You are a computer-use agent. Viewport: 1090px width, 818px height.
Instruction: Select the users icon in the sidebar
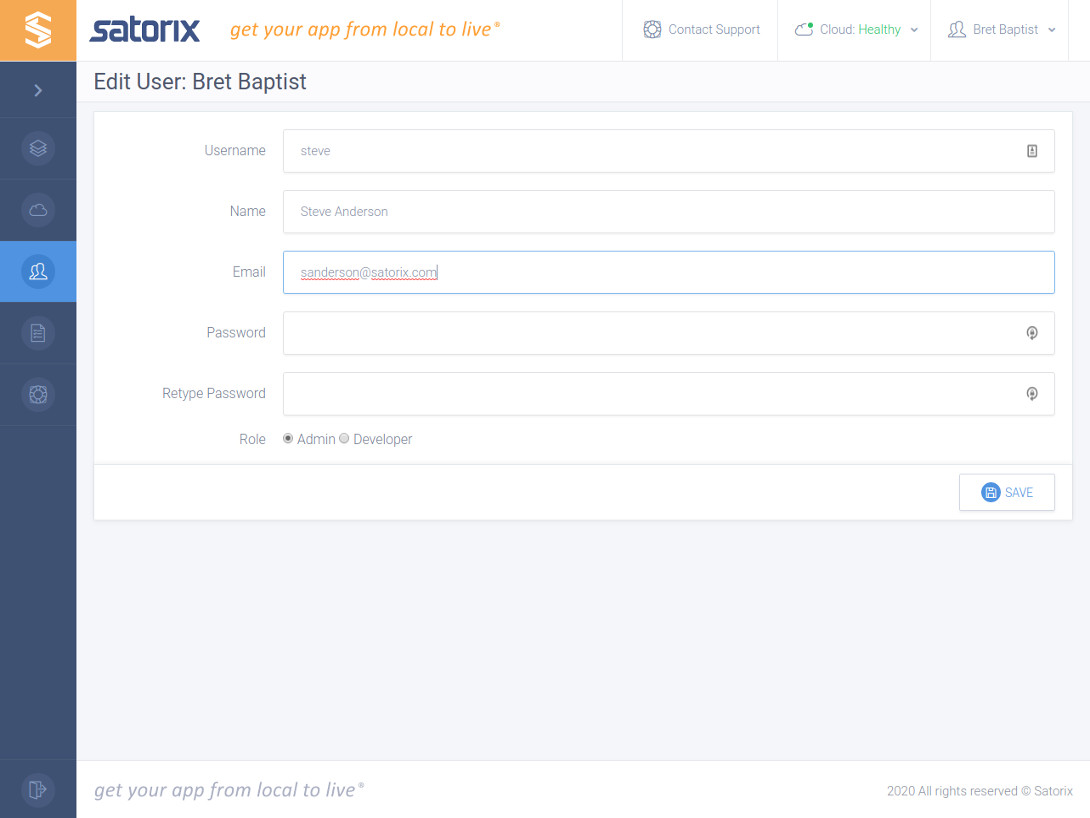pyautogui.click(x=38, y=271)
